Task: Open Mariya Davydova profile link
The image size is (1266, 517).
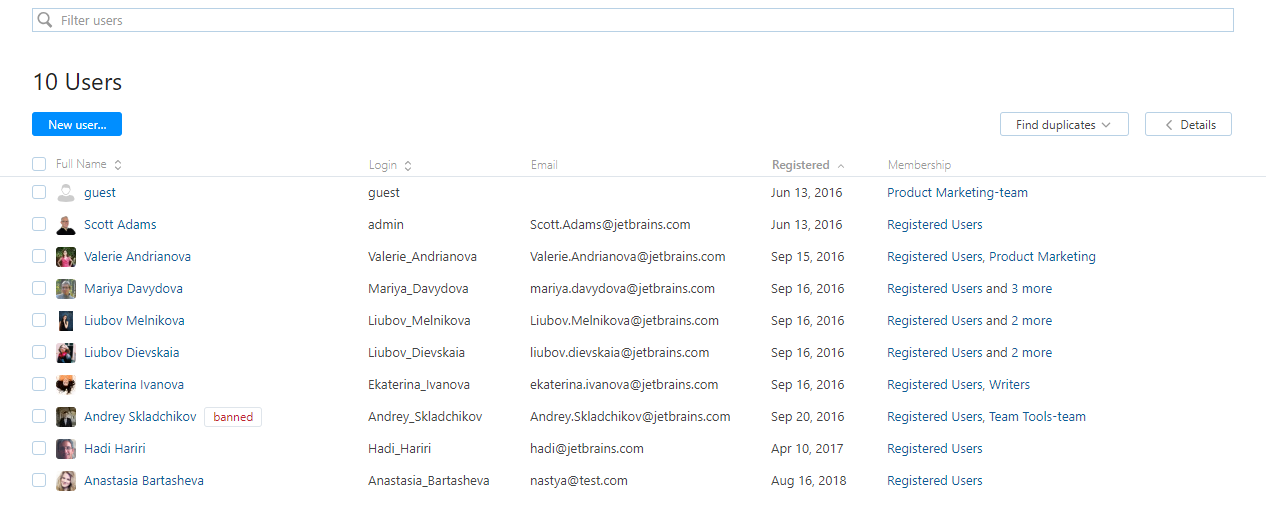Action: pyautogui.click(x=133, y=289)
